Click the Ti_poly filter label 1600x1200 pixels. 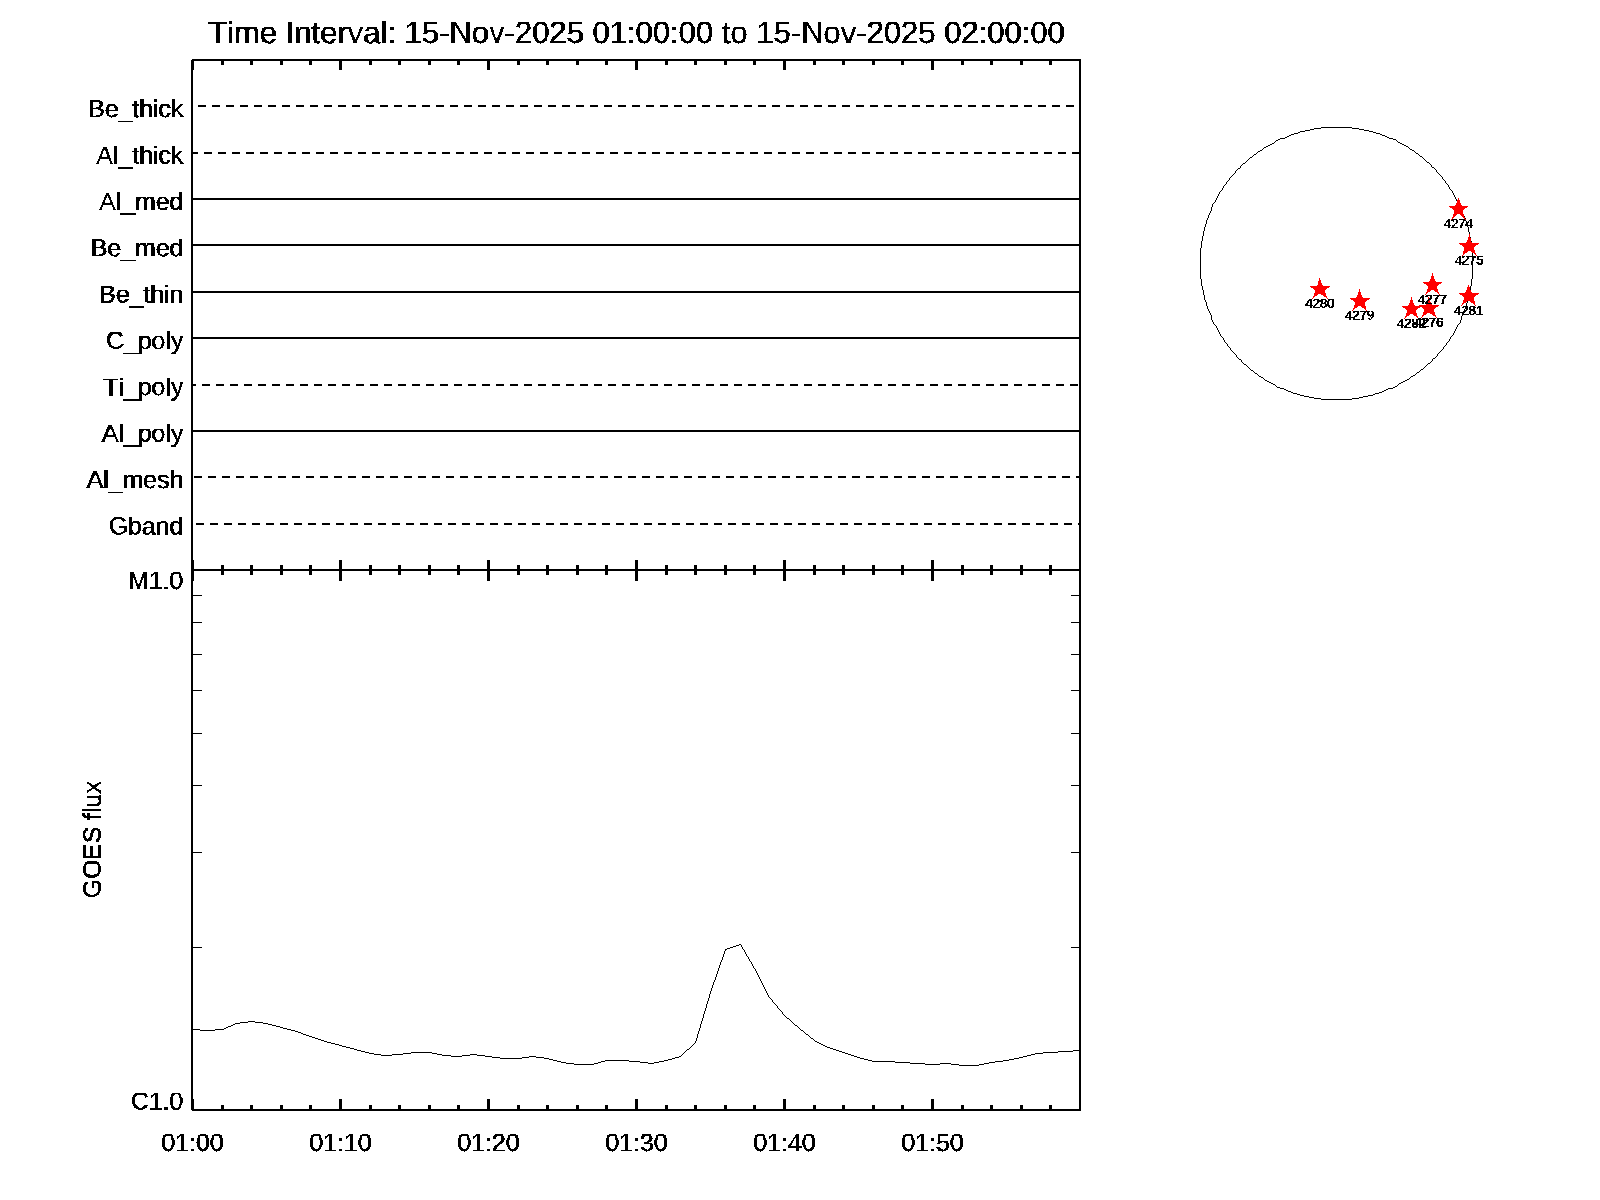[143, 387]
